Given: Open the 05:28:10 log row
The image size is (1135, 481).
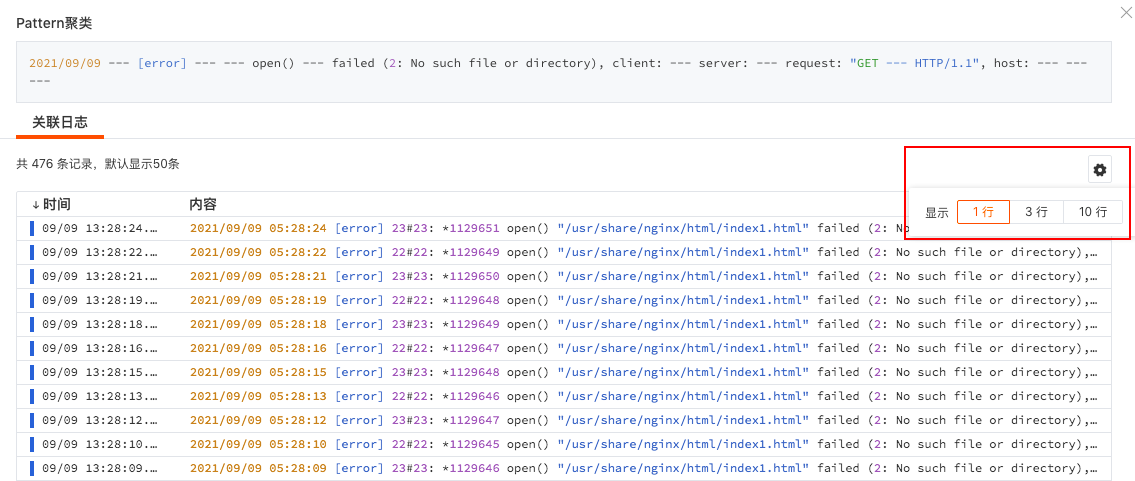Looking at the screenshot, I should coord(600,444).
